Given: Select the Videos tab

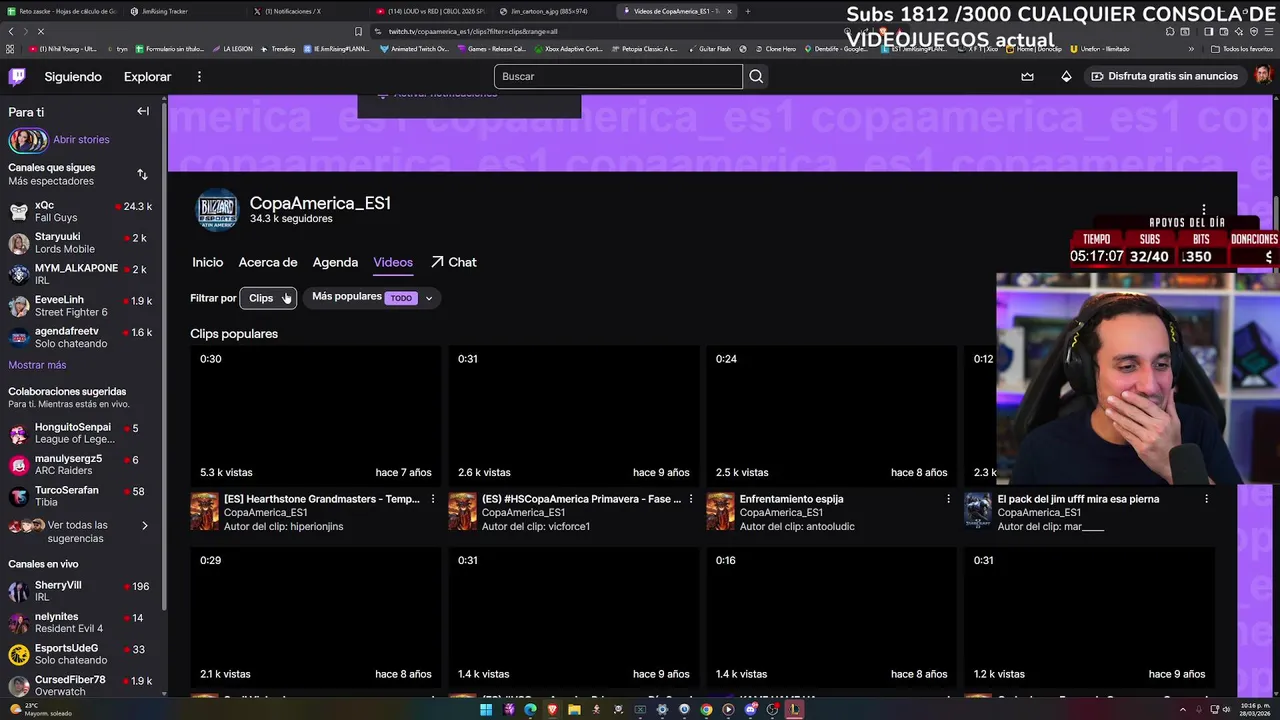Looking at the screenshot, I should click(393, 262).
